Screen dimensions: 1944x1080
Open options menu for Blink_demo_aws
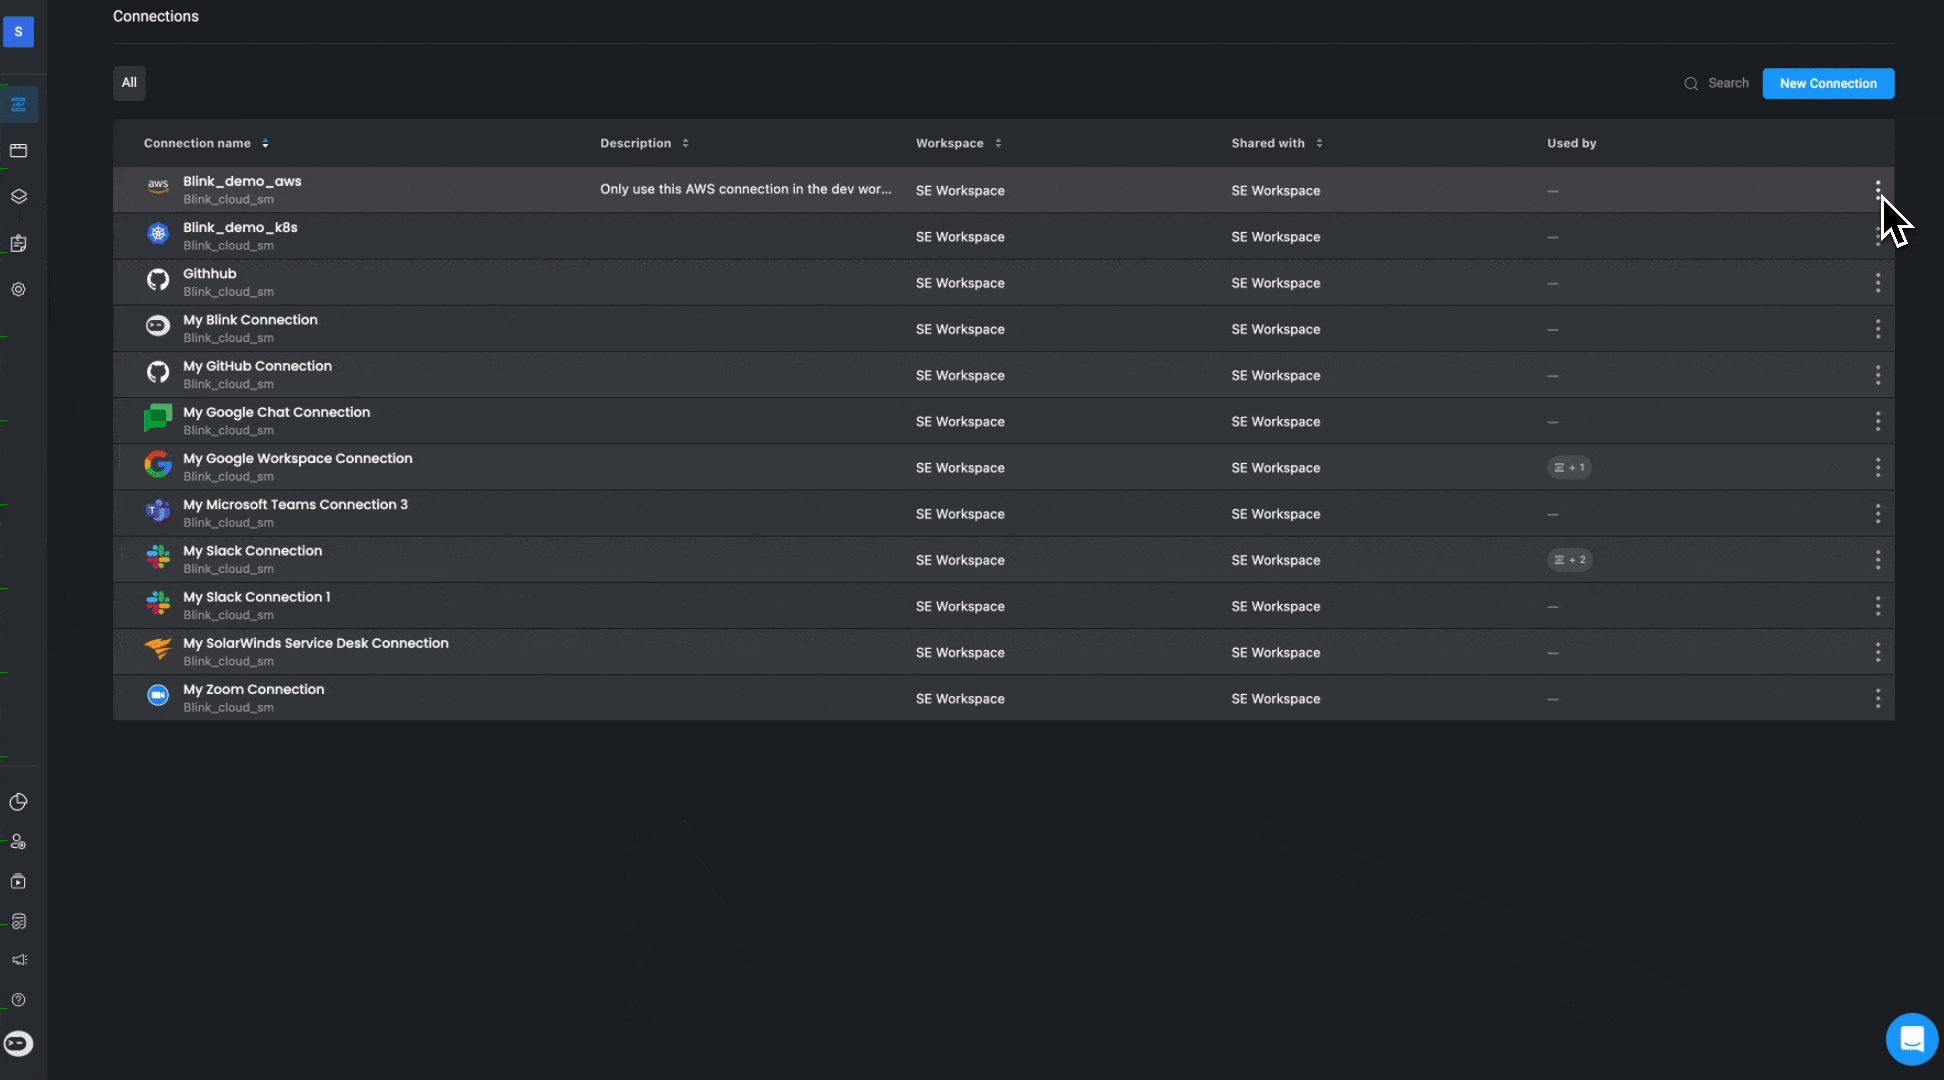pos(1877,190)
